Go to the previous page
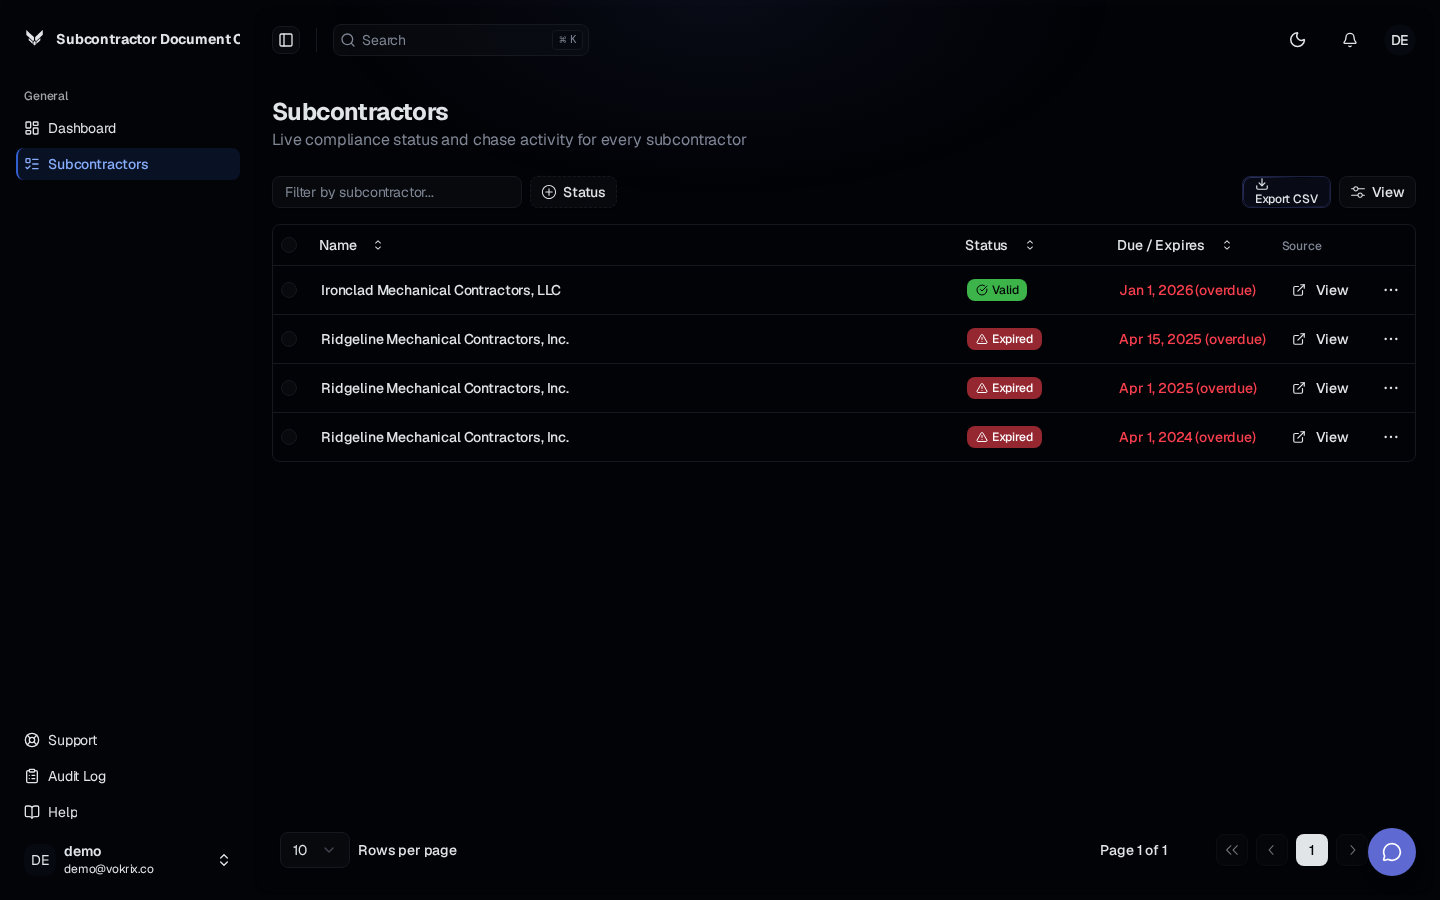The image size is (1440, 900). tap(1272, 850)
